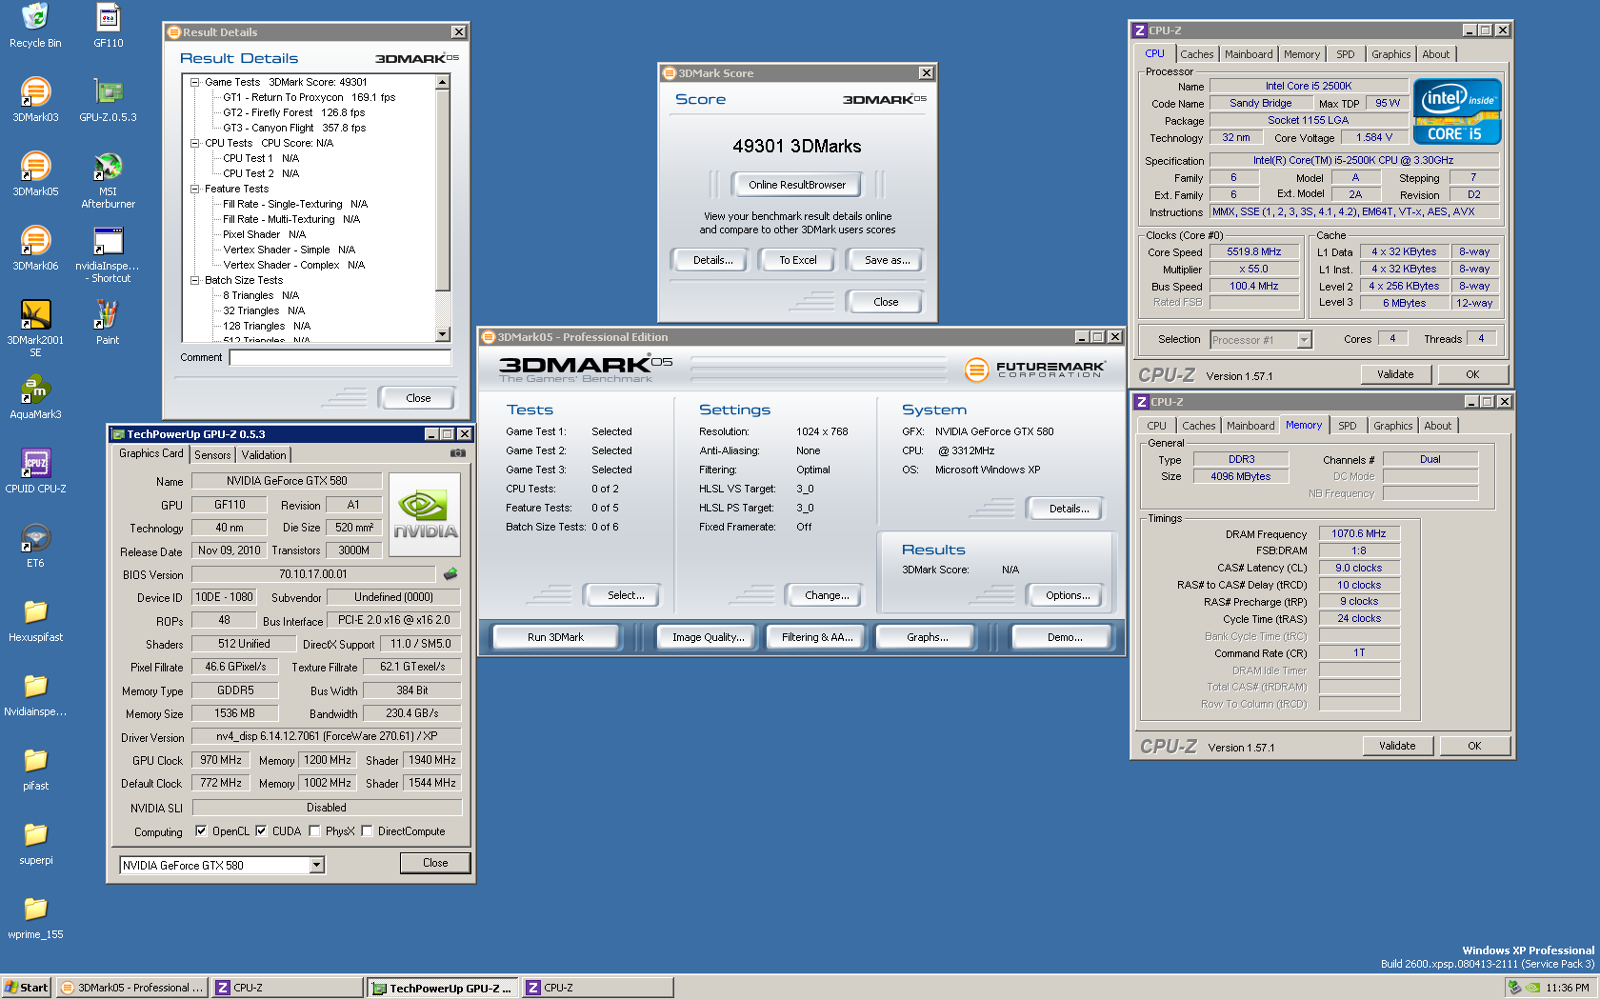Open the Nvidiainspector folder on desktop
The width and height of the screenshot is (1600, 1000).
35,694
